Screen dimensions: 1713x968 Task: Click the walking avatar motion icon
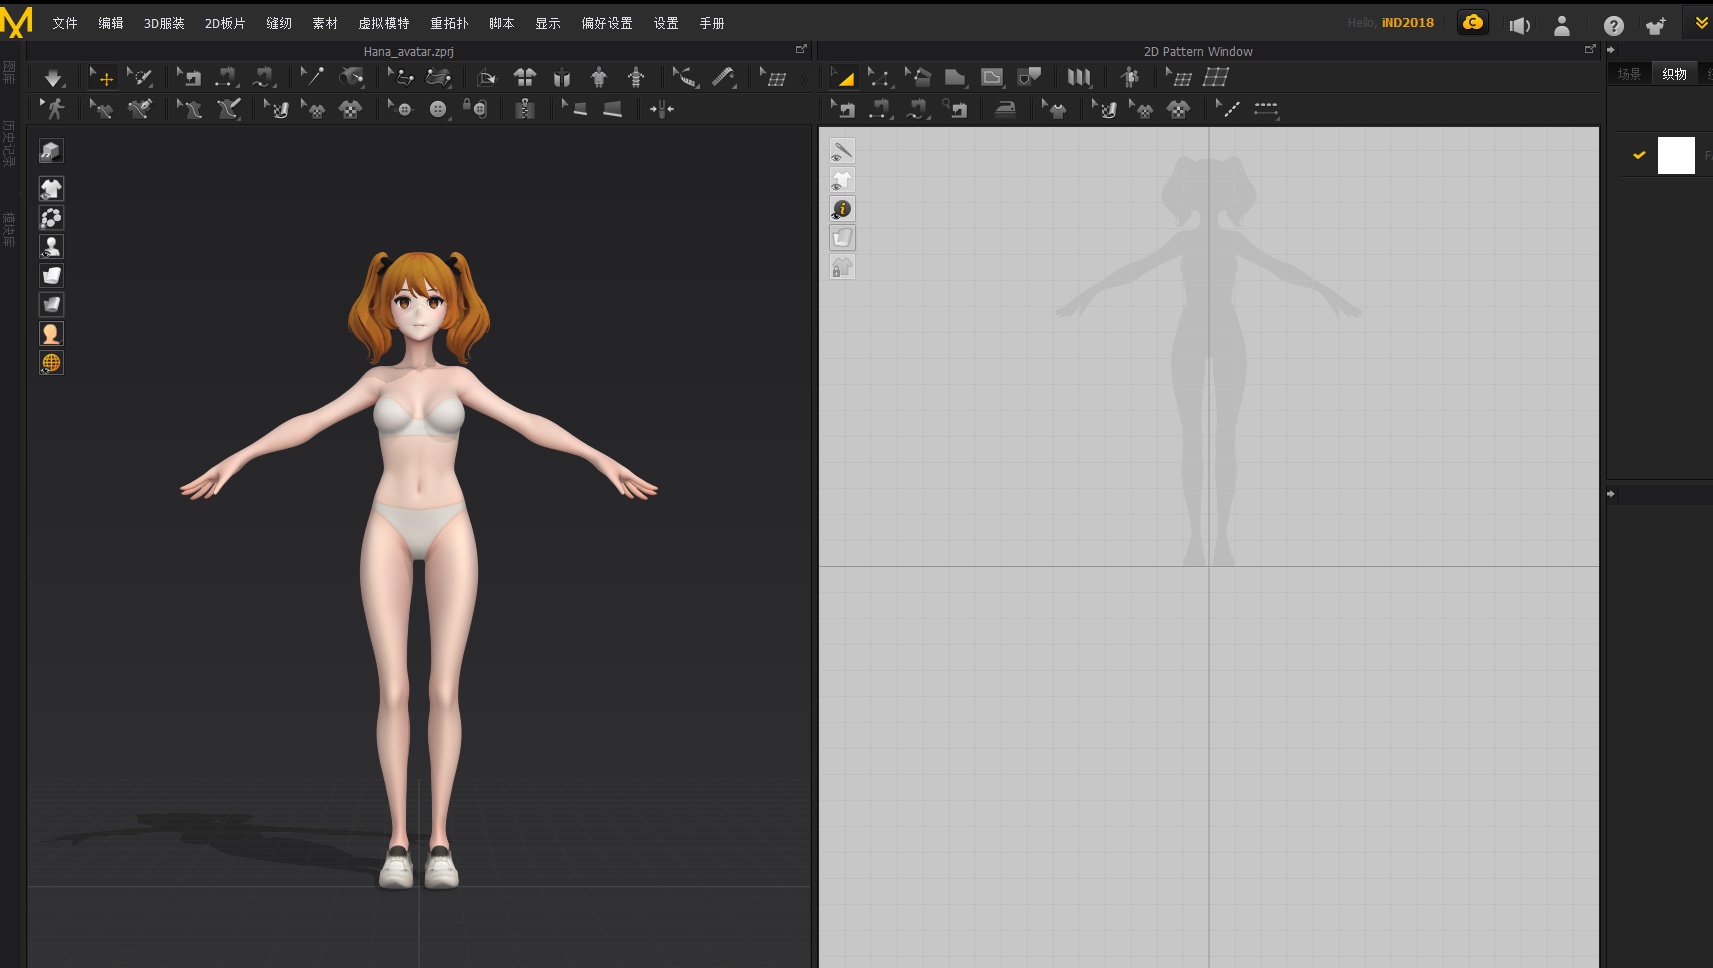pyautogui.click(x=53, y=109)
